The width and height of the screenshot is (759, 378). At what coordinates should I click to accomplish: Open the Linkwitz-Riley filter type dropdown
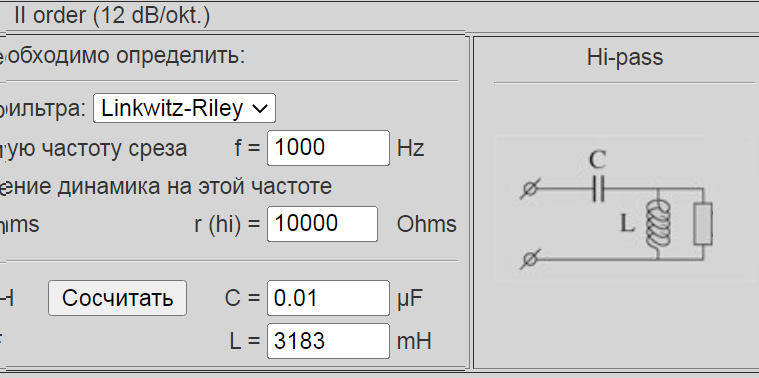[x=184, y=108]
